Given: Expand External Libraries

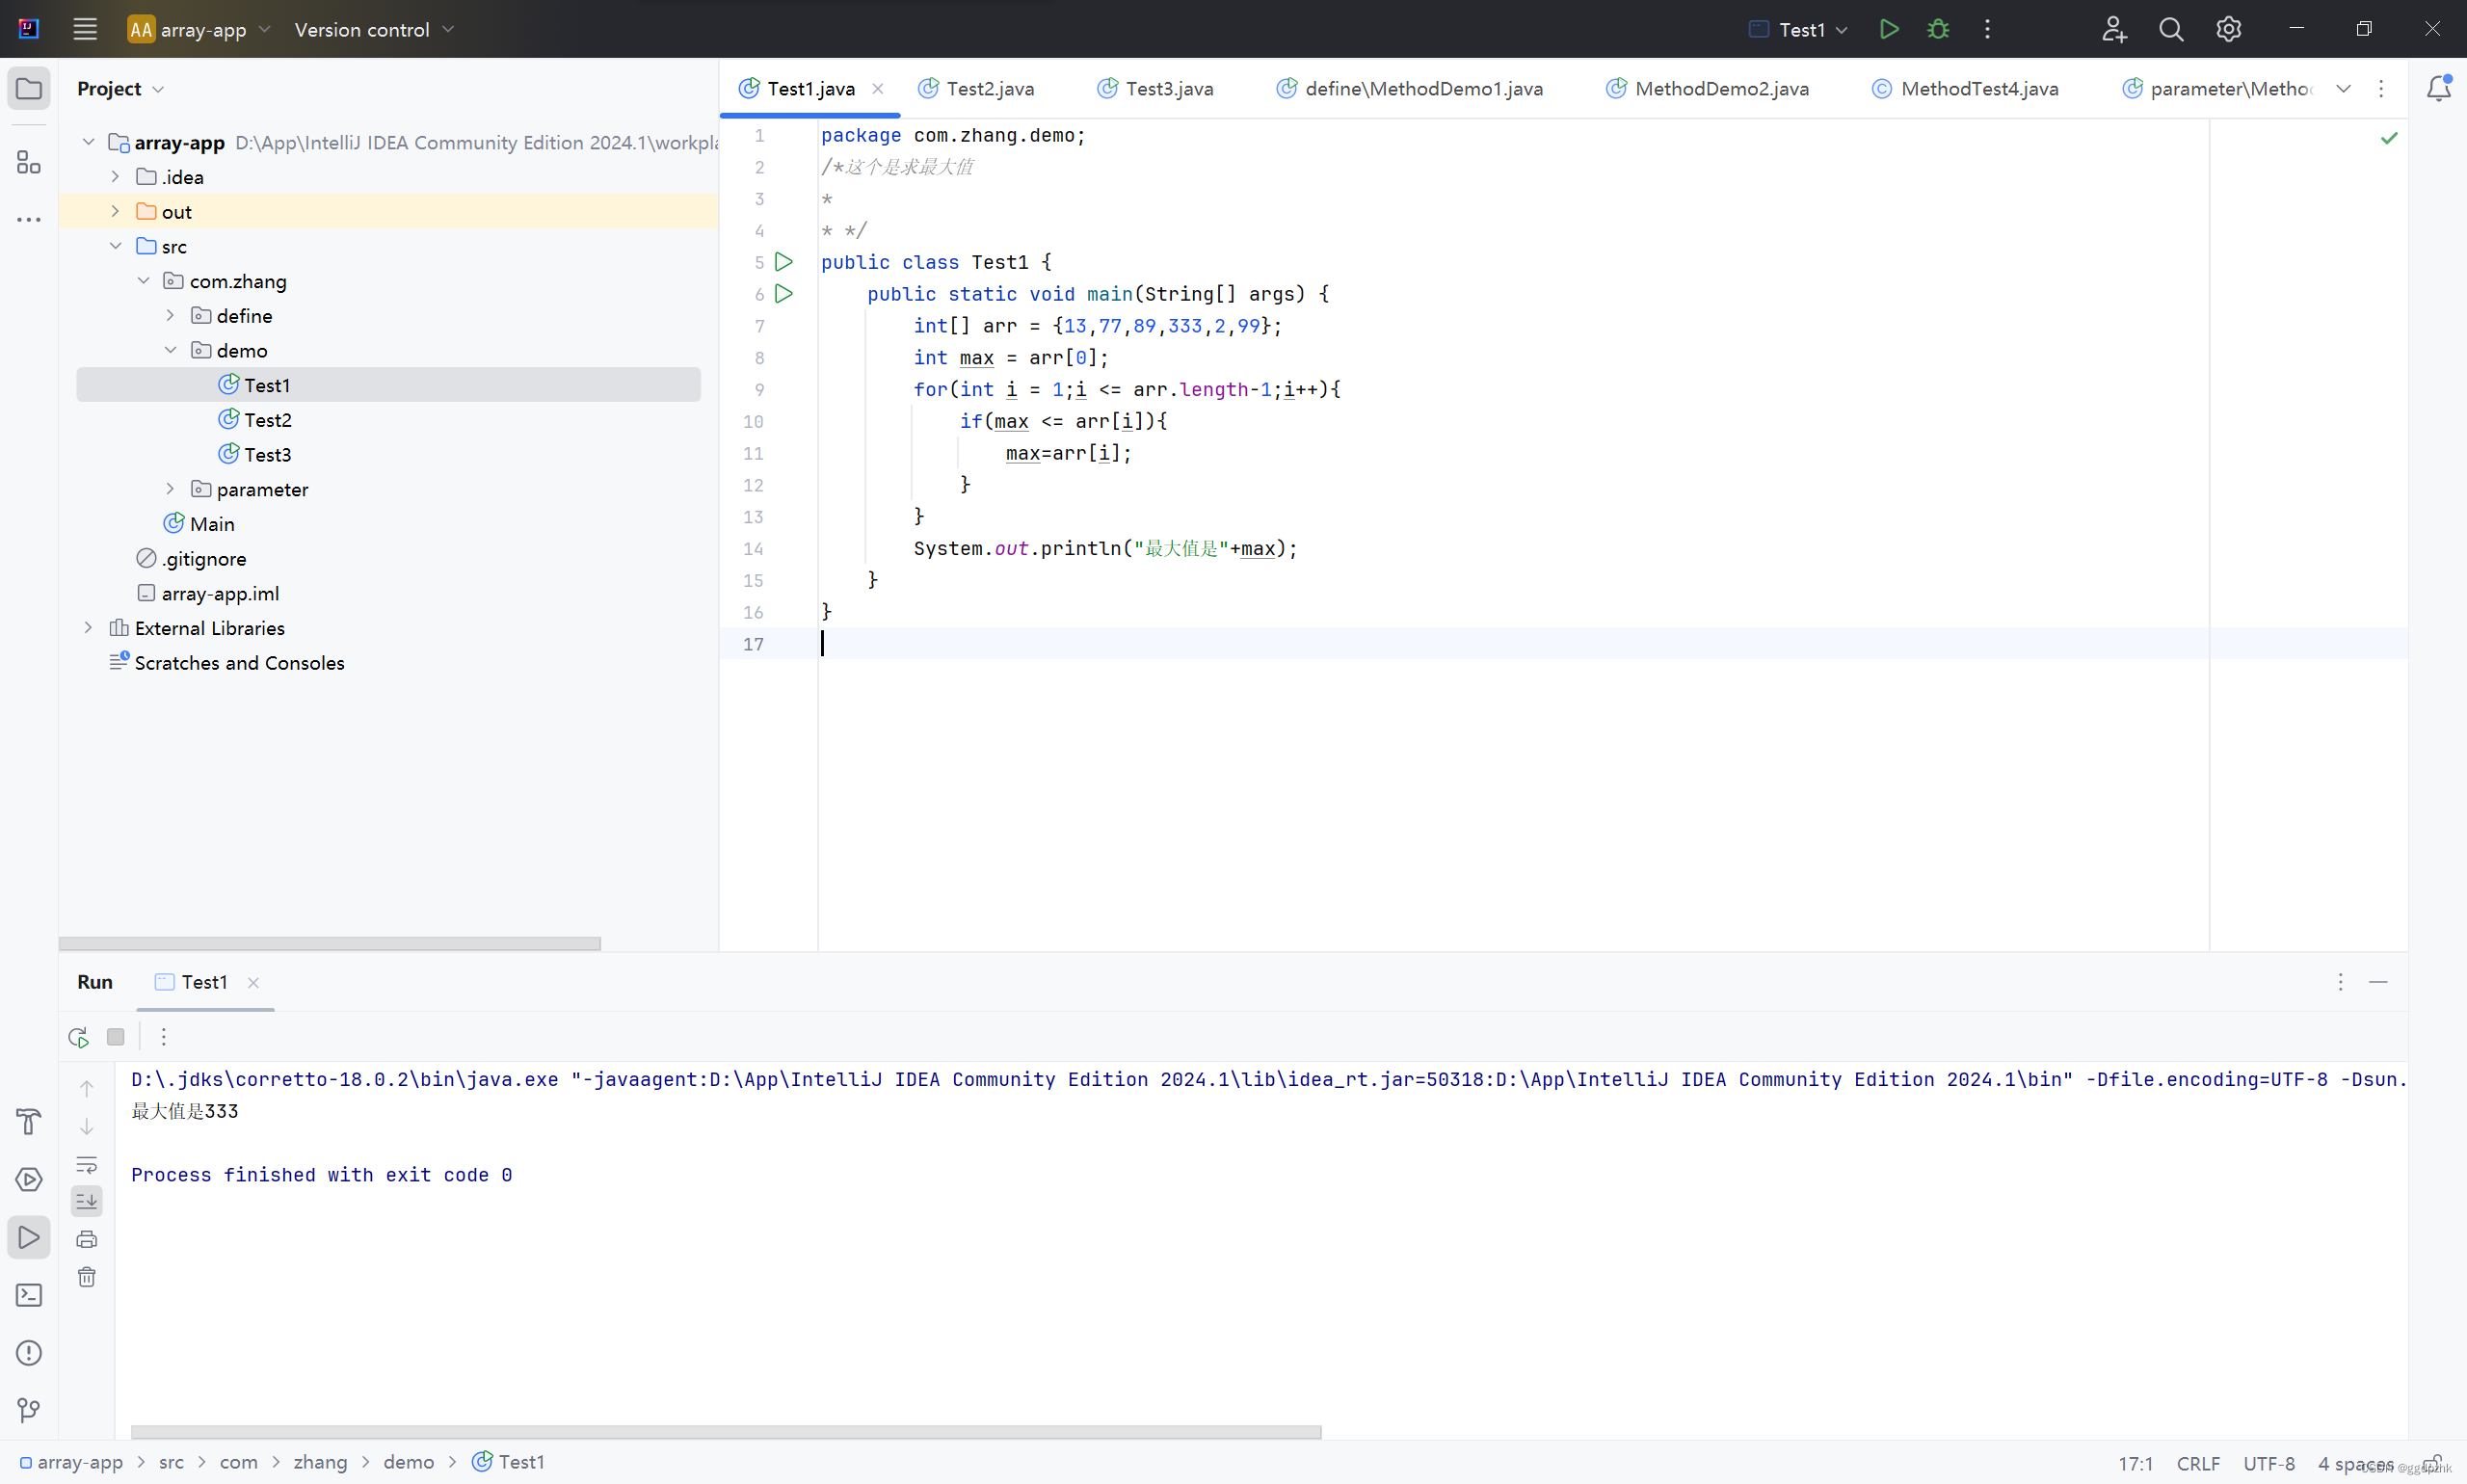Looking at the screenshot, I should pyautogui.click(x=88, y=628).
